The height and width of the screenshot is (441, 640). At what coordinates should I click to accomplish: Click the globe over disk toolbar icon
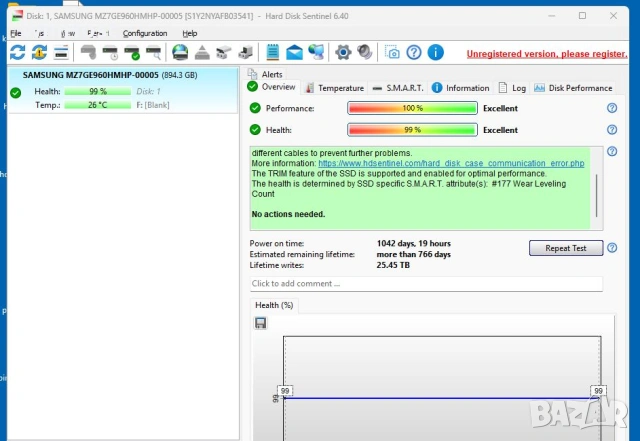[180, 52]
